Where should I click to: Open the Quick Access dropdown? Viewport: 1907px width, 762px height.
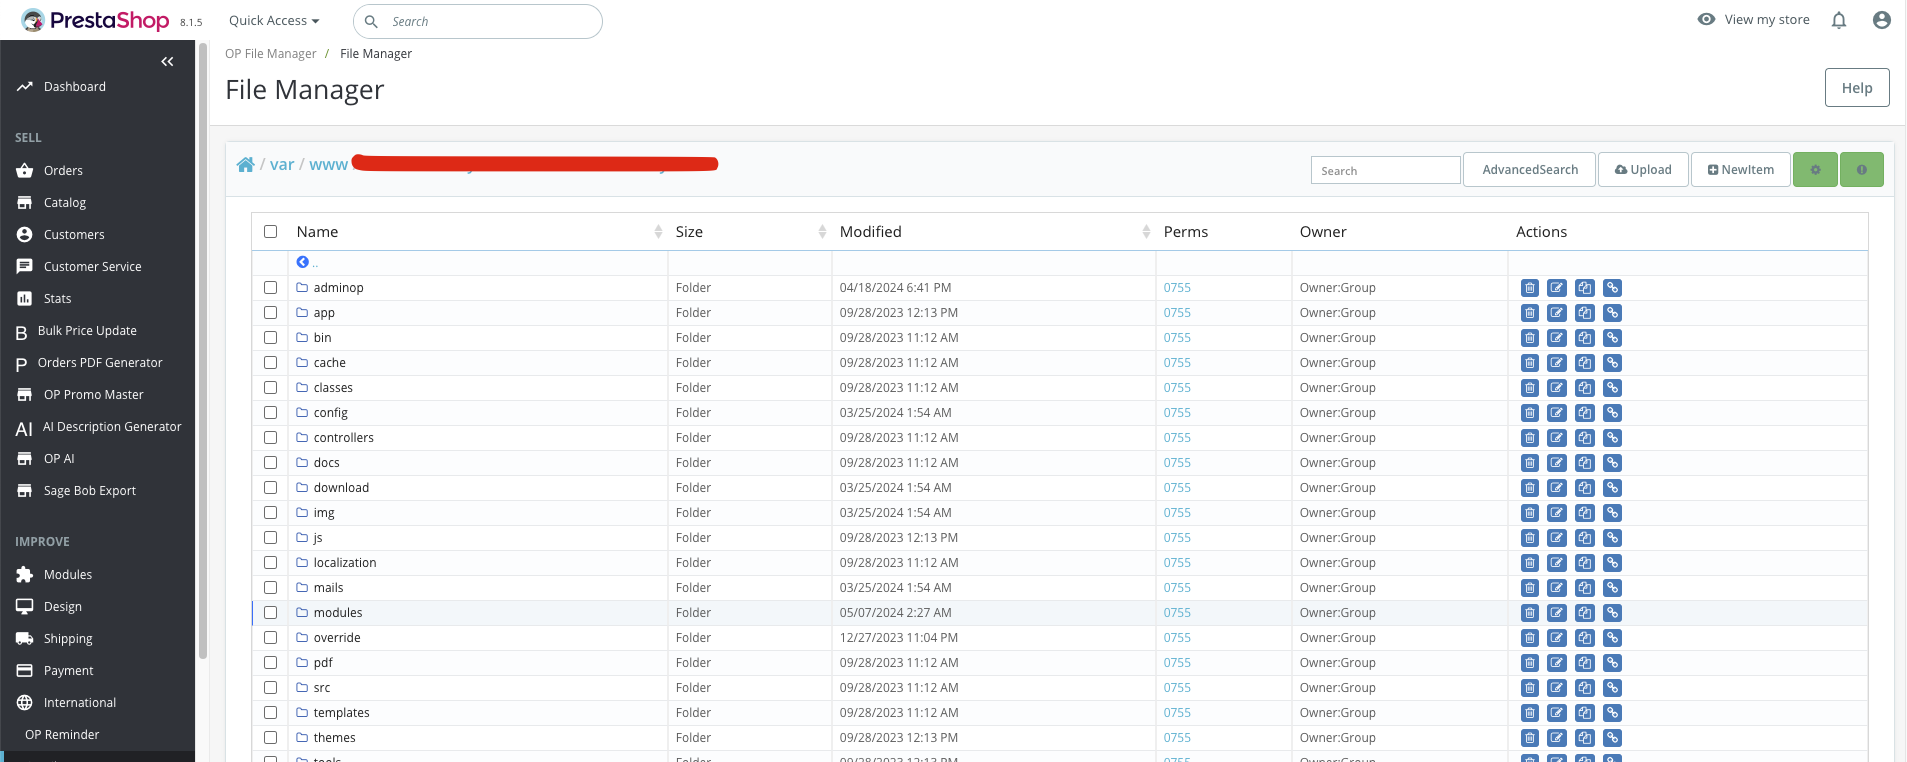tap(274, 21)
